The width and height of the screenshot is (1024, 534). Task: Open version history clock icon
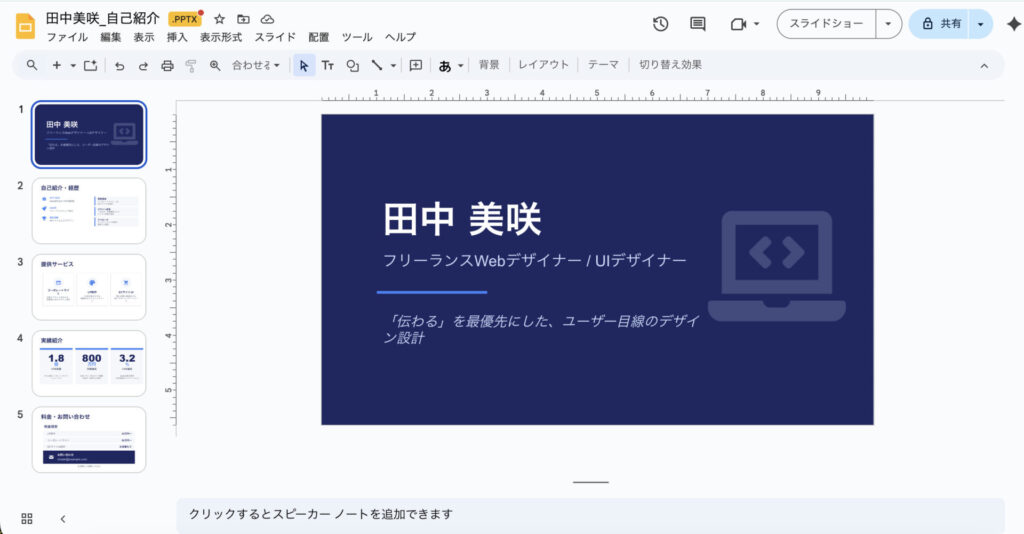(660, 24)
